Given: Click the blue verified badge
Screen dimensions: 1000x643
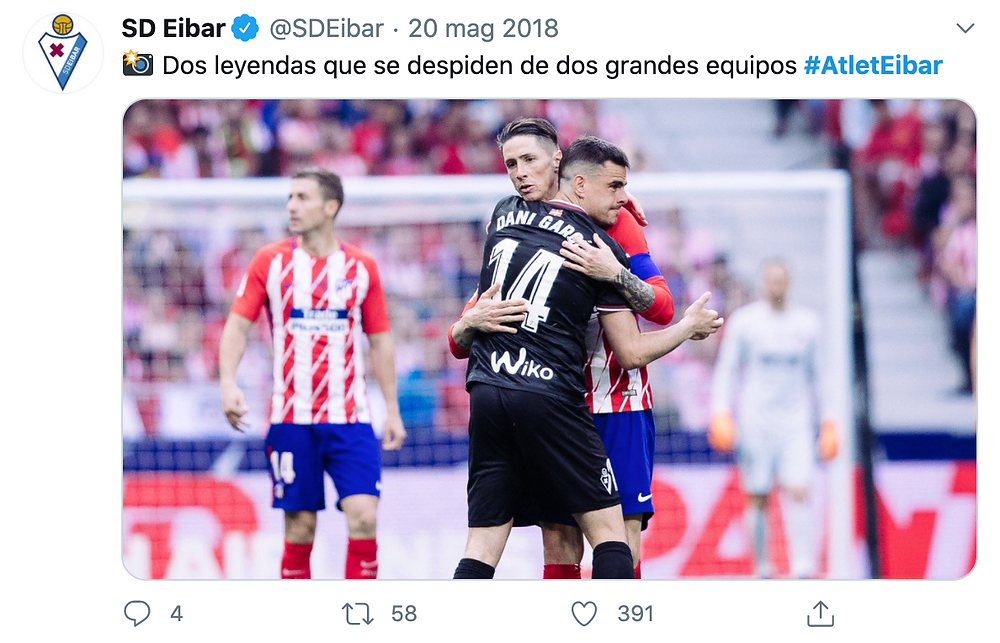Looking at the screenshot, I should 245,29.
